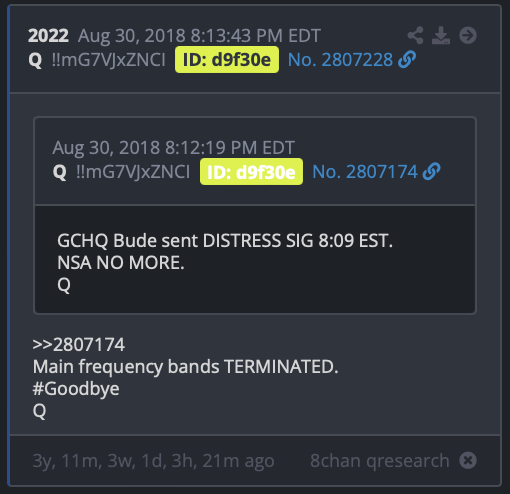Click tripcode !!mG7VJxZNCI in quoted post
The width and height of the screenshot is (510, 494).
133,172
